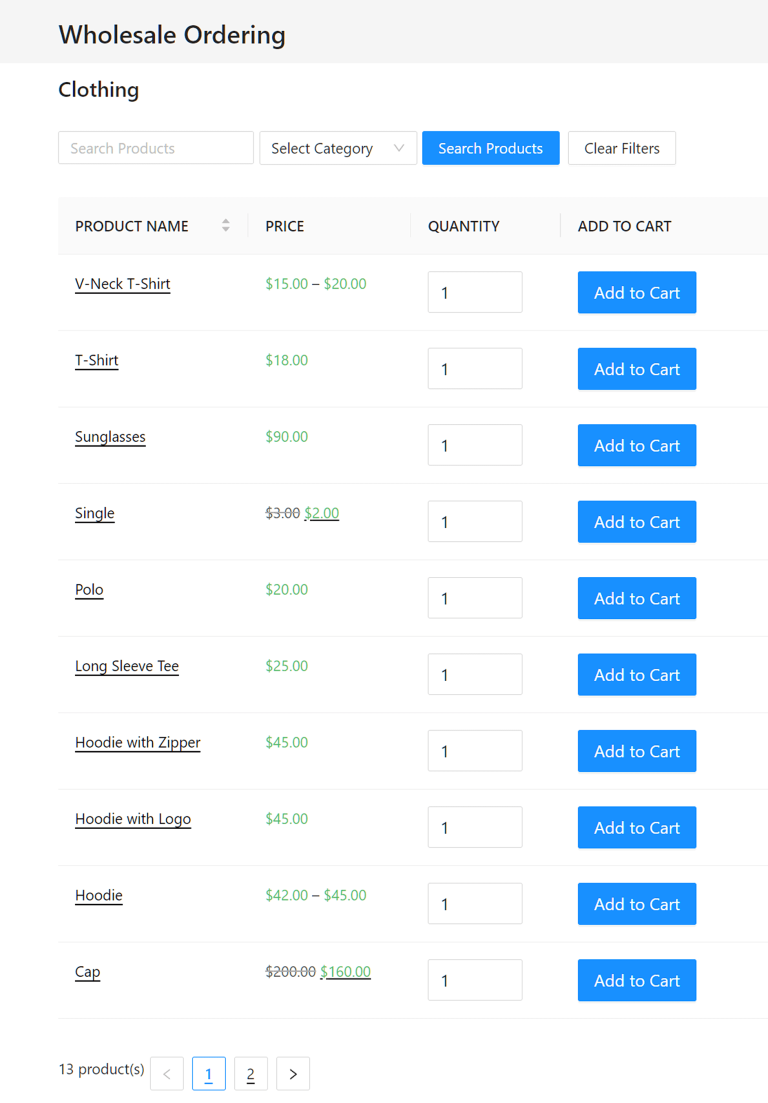Screen dimensions: 768x1103
Task: Add Sunglasses to cart
Action: tap(637, 446)
